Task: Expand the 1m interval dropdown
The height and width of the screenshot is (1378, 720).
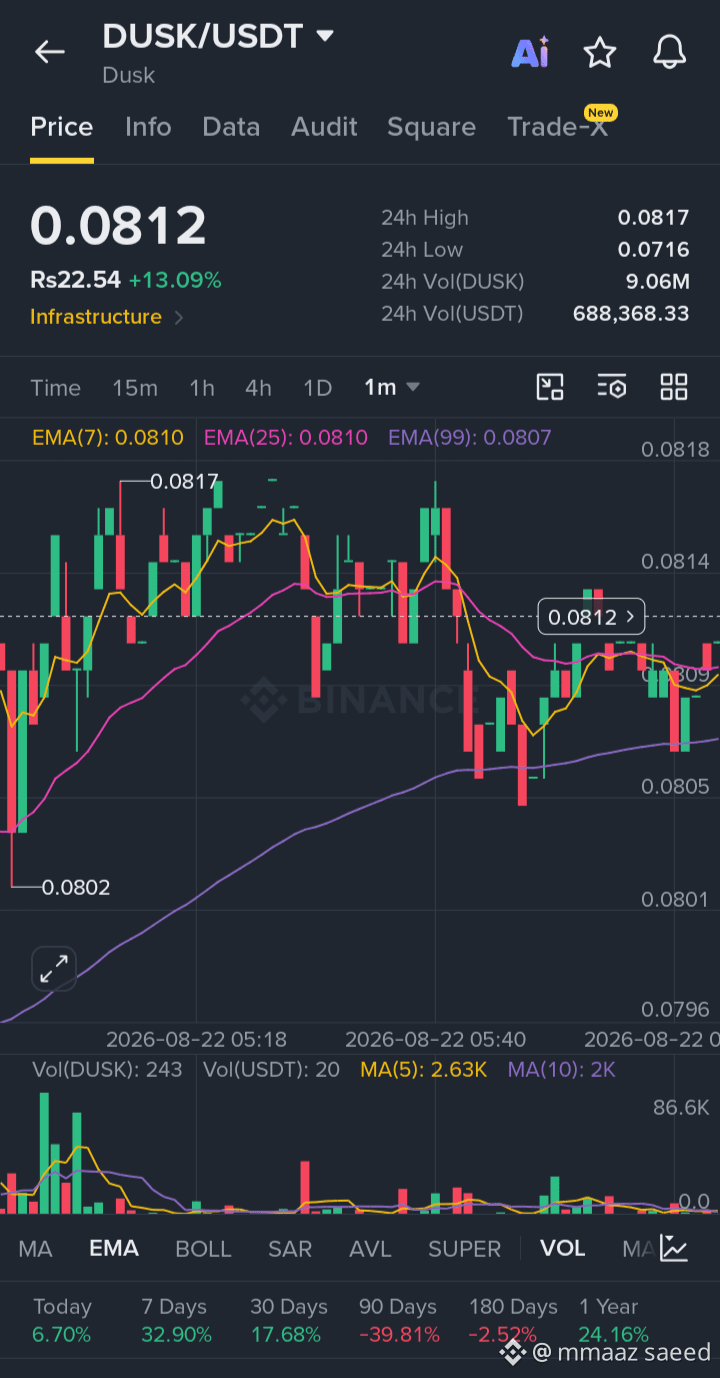Action: (392, 387)
